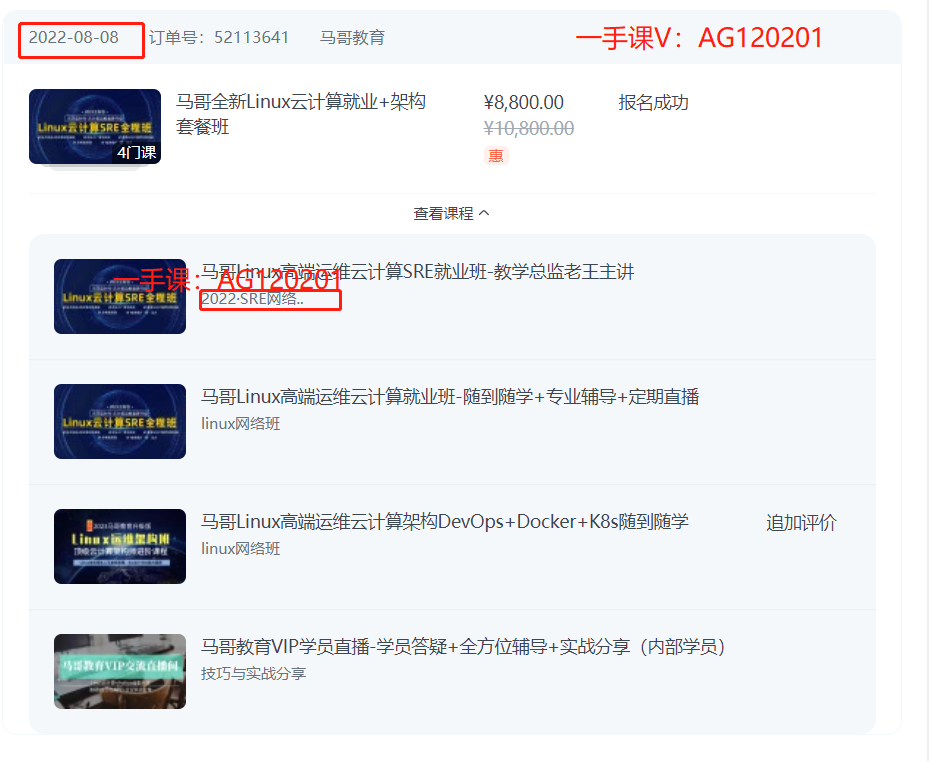Open the DevOps+Docker+K8s随到随学 course title

click(x=445, y=522)
